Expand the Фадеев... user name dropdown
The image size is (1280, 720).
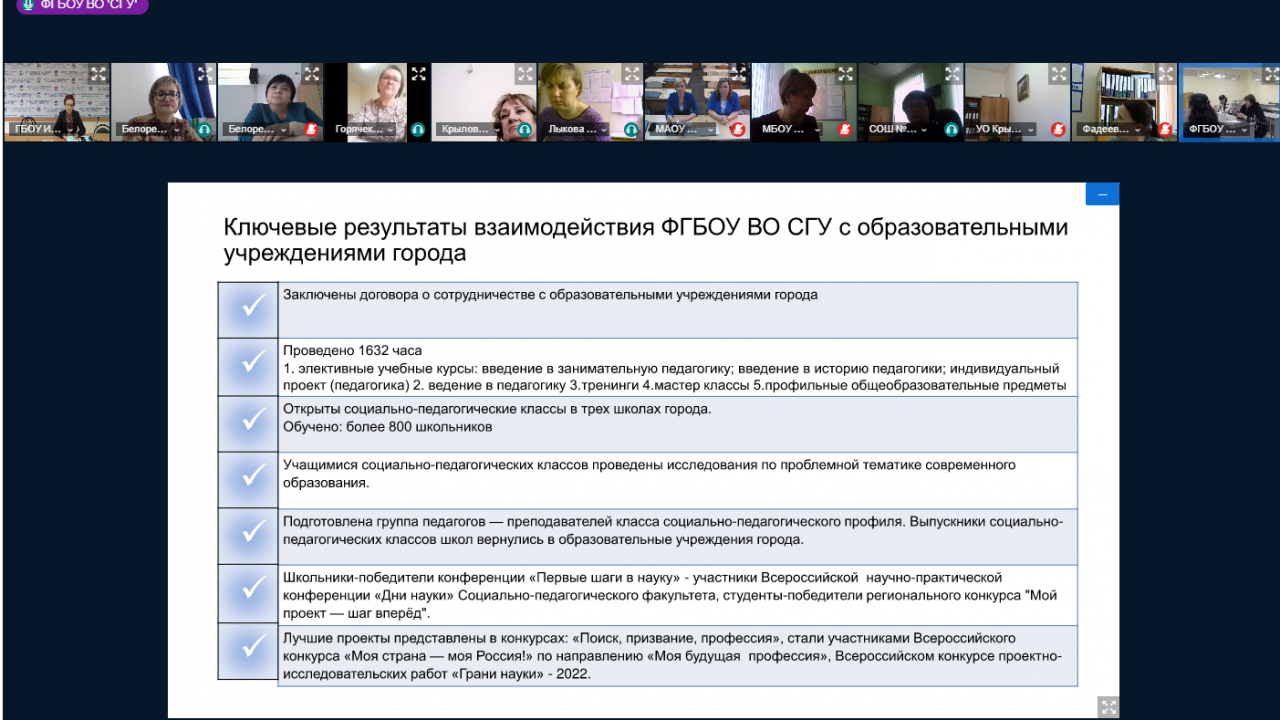(x=1139, y=129)
